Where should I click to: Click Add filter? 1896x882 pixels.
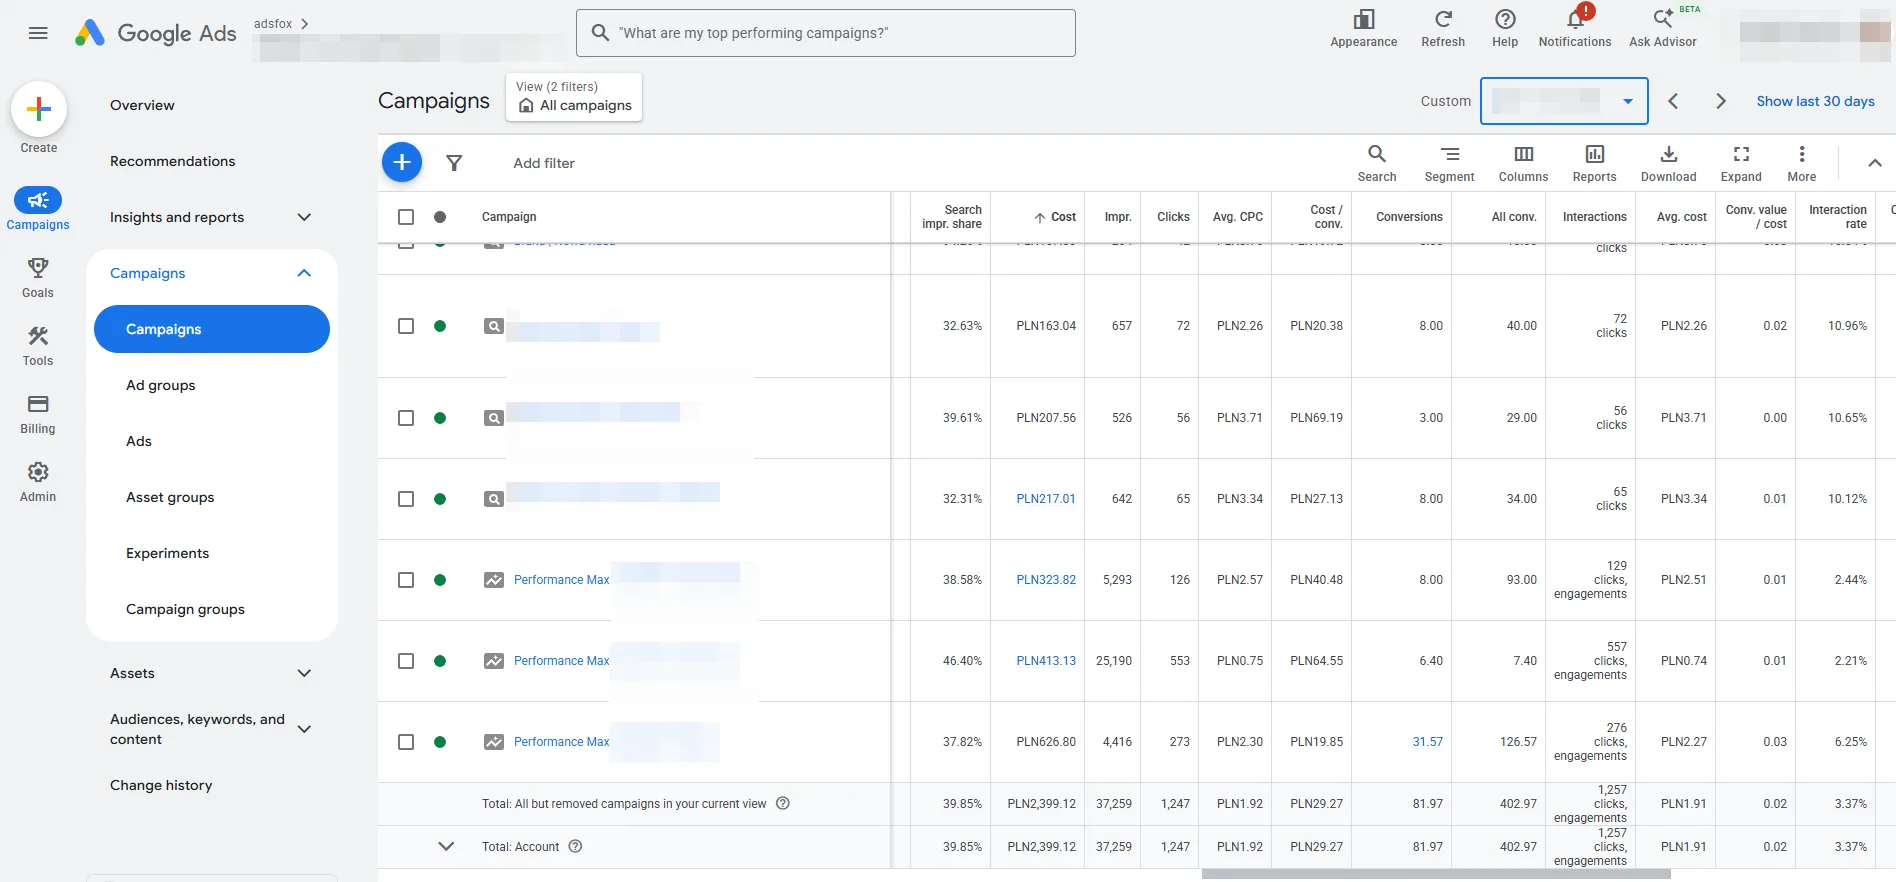(544, 163)
